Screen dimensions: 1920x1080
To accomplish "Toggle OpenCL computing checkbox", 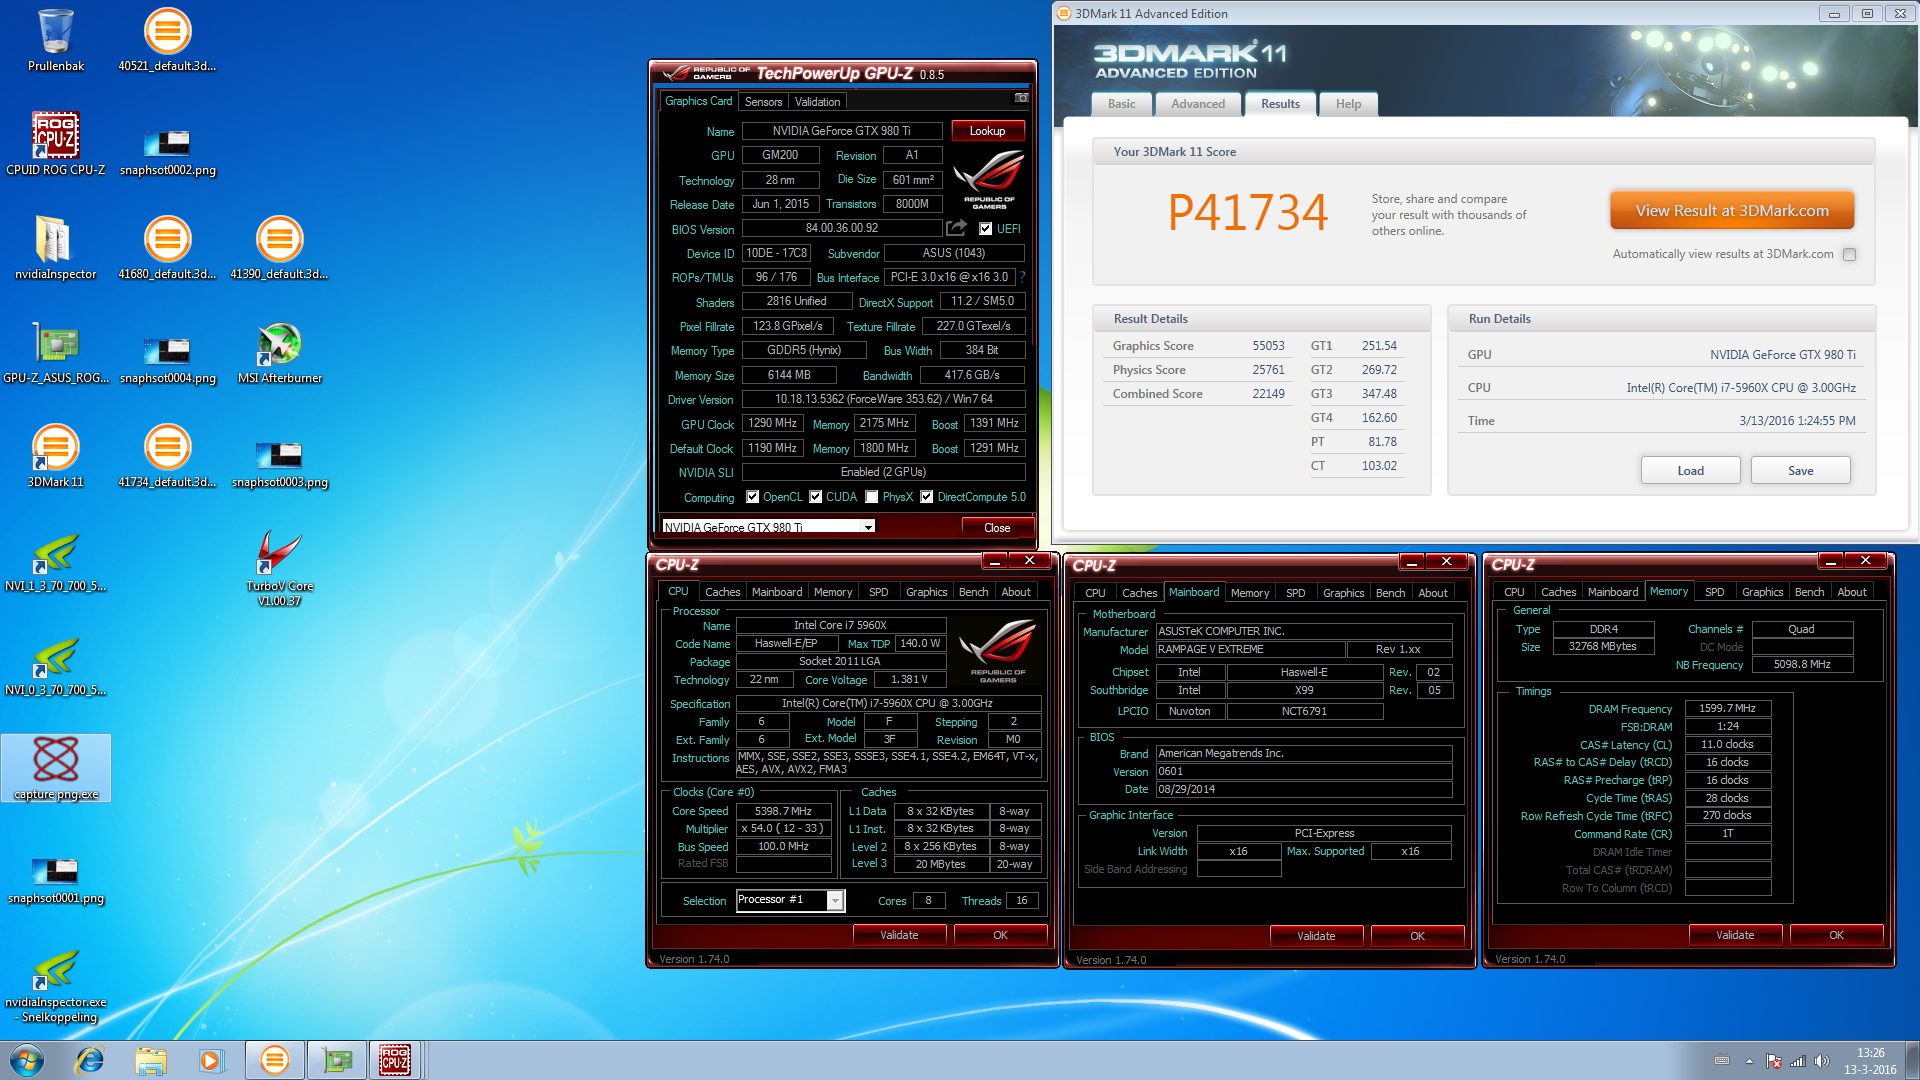I will (752, 497).
